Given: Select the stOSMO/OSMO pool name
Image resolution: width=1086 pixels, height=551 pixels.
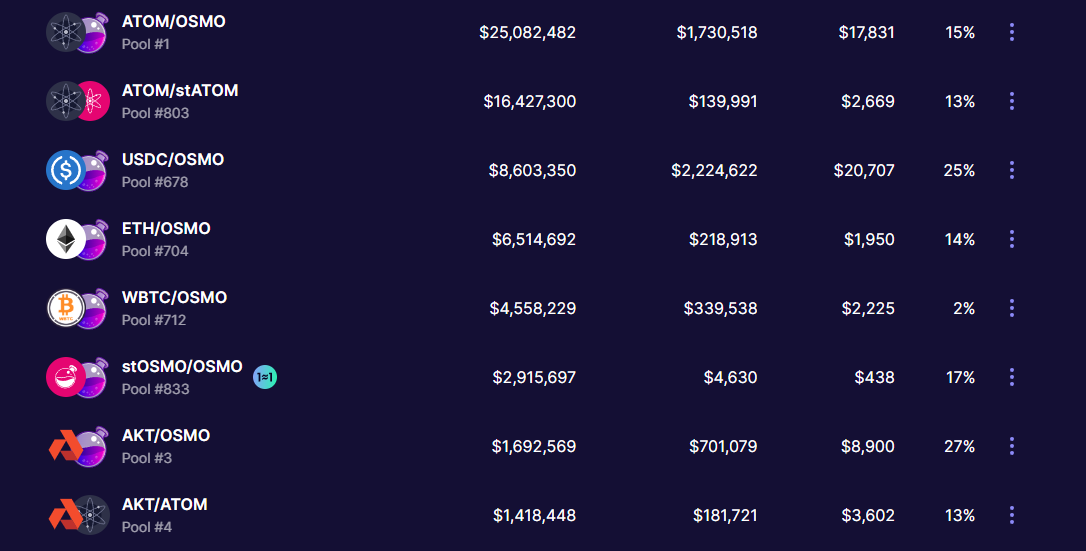Looking at the screenshot, I should coord(182,367).
